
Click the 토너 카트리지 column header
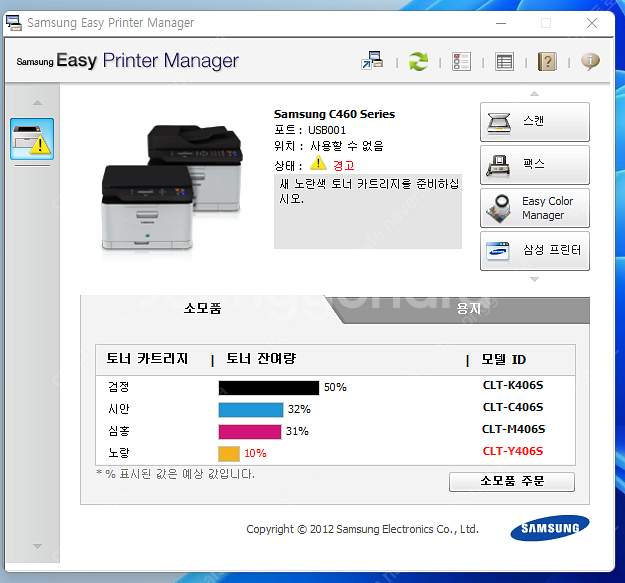coord(147,359)
